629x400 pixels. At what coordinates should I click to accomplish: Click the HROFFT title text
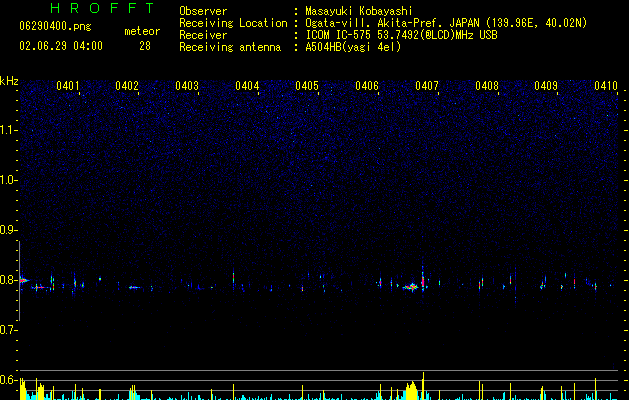click(x=102, y=8)
